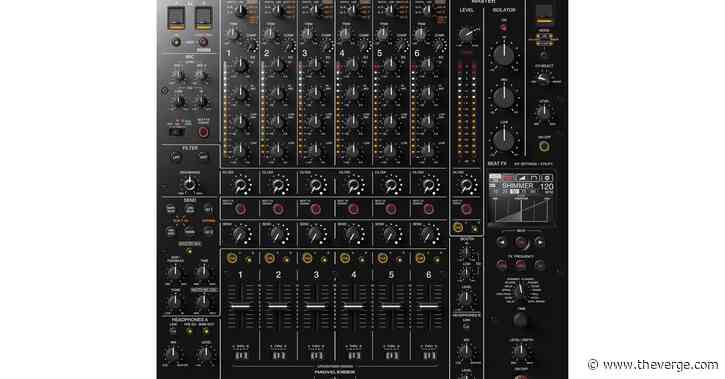Viewport: 725px width, 379px height.
Task: Click channel 1 compressor knob
Action: (x=252, y=45)
